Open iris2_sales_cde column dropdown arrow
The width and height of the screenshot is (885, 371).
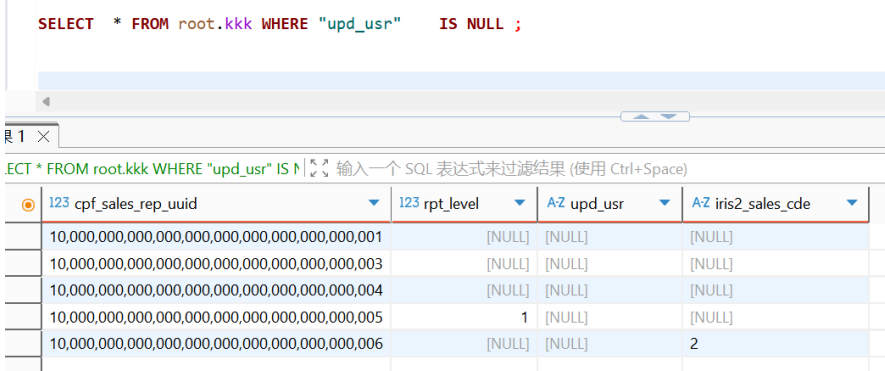852,203
